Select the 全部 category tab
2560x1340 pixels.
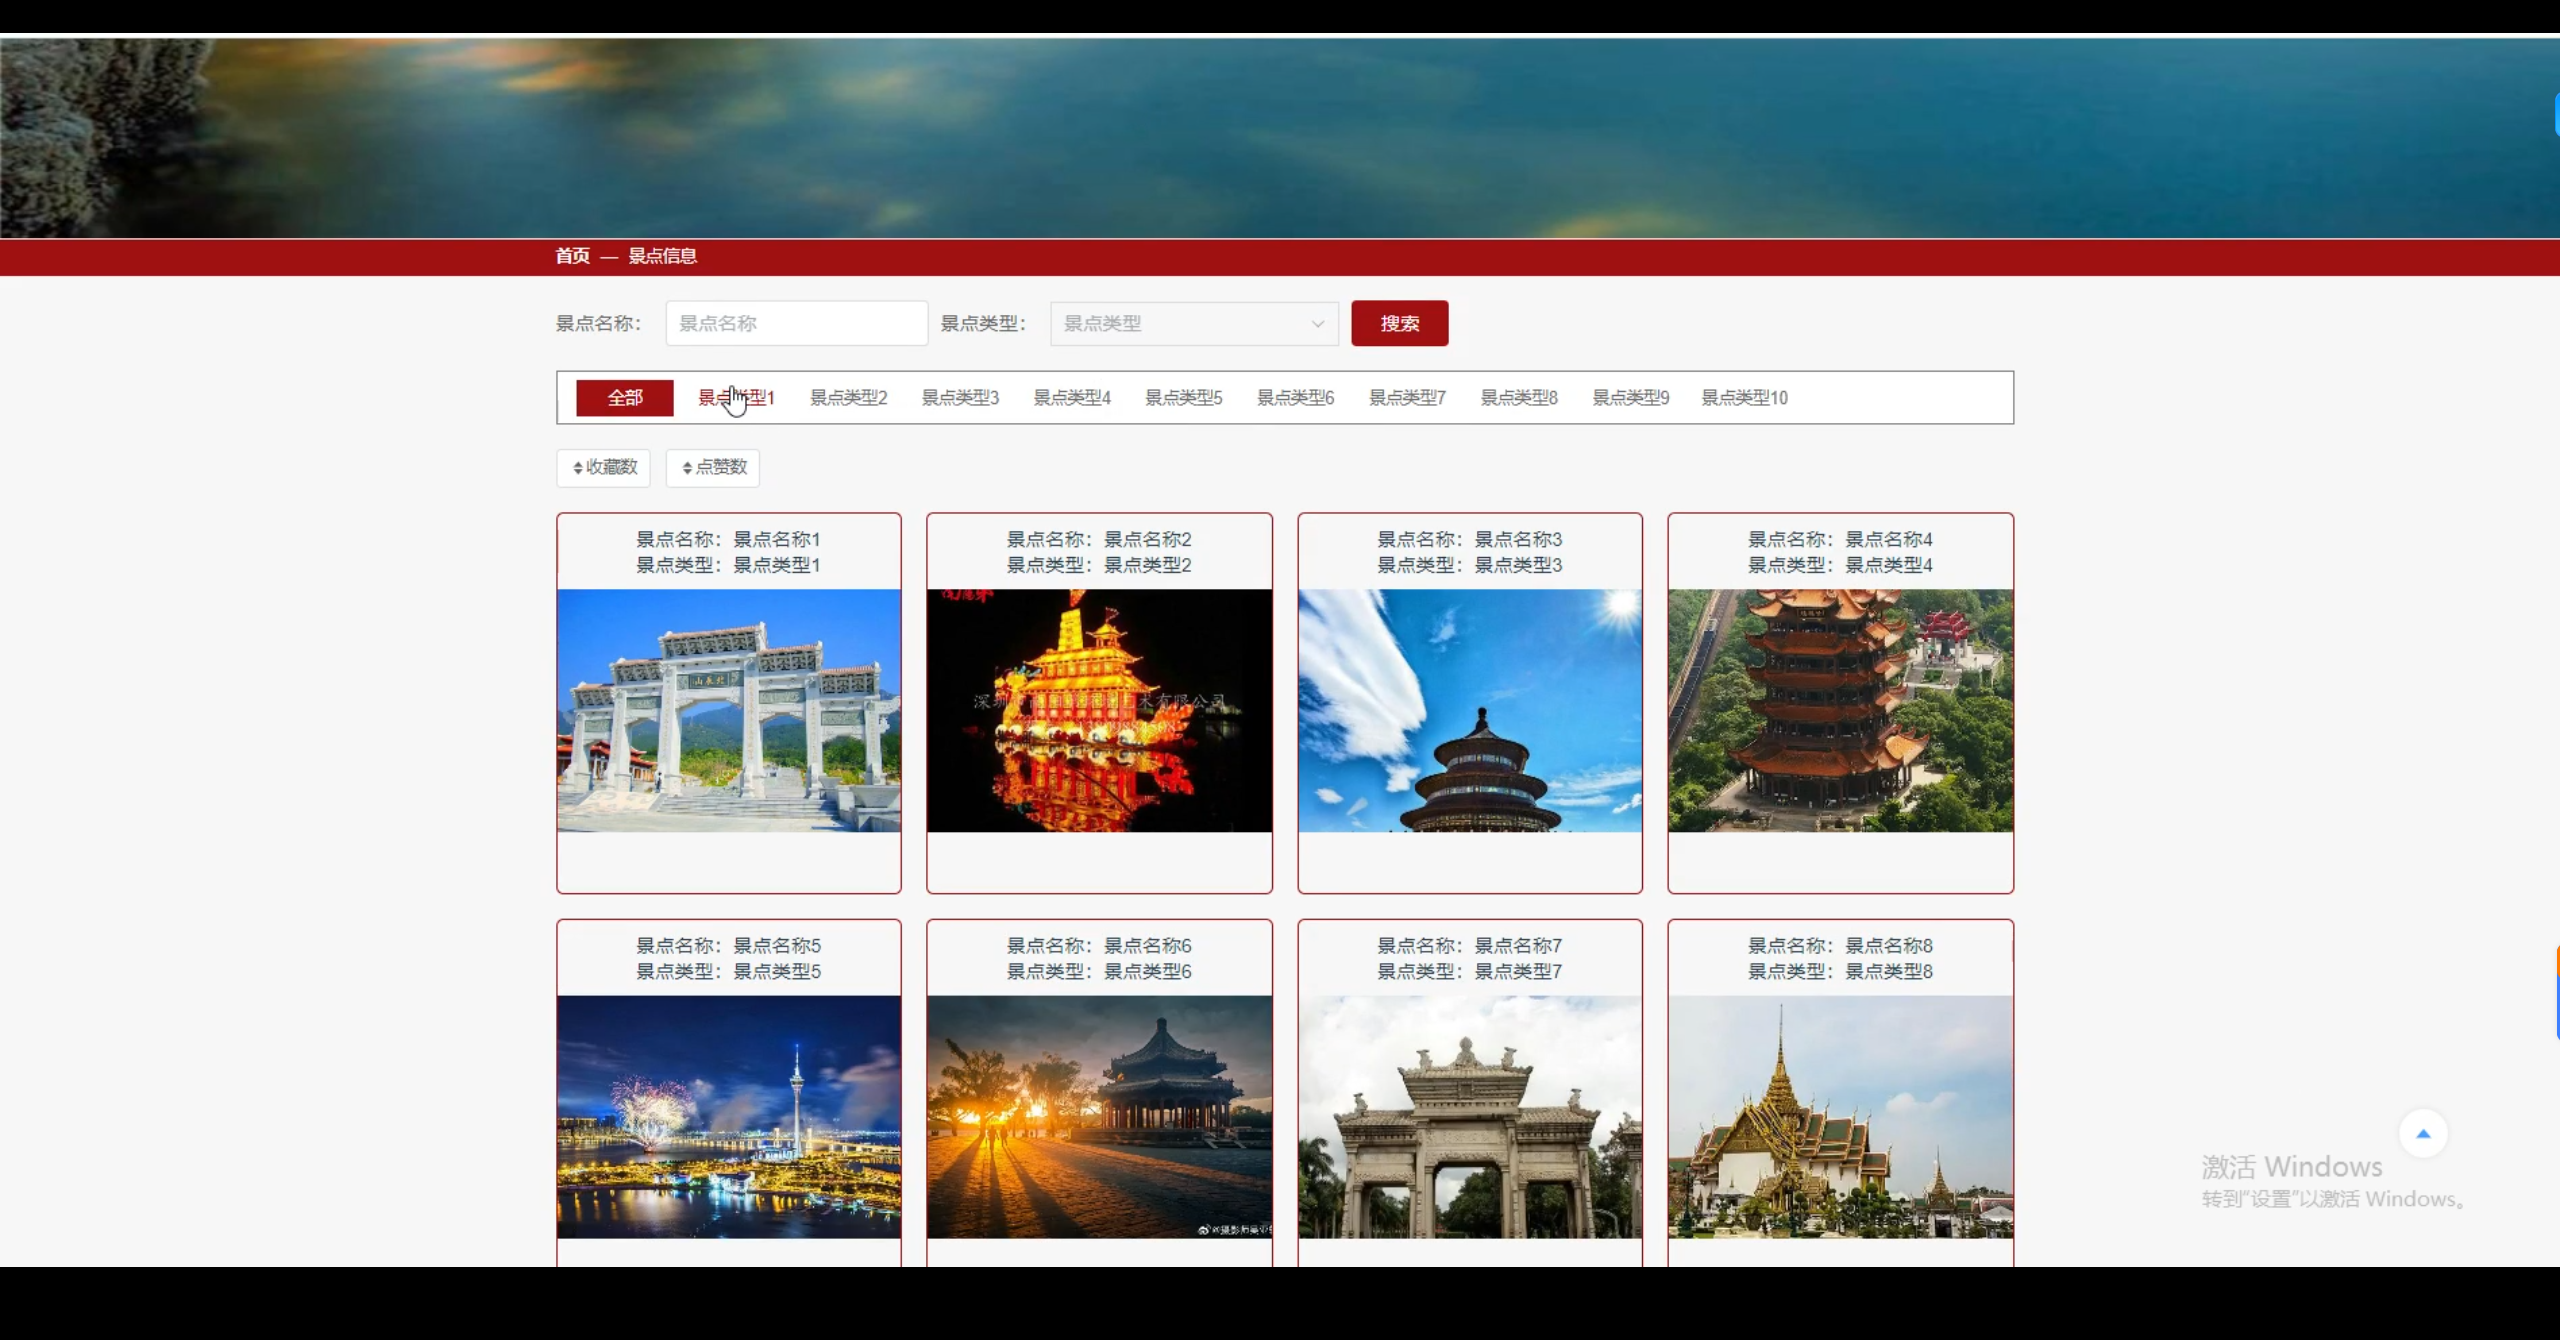pos(624,397)
